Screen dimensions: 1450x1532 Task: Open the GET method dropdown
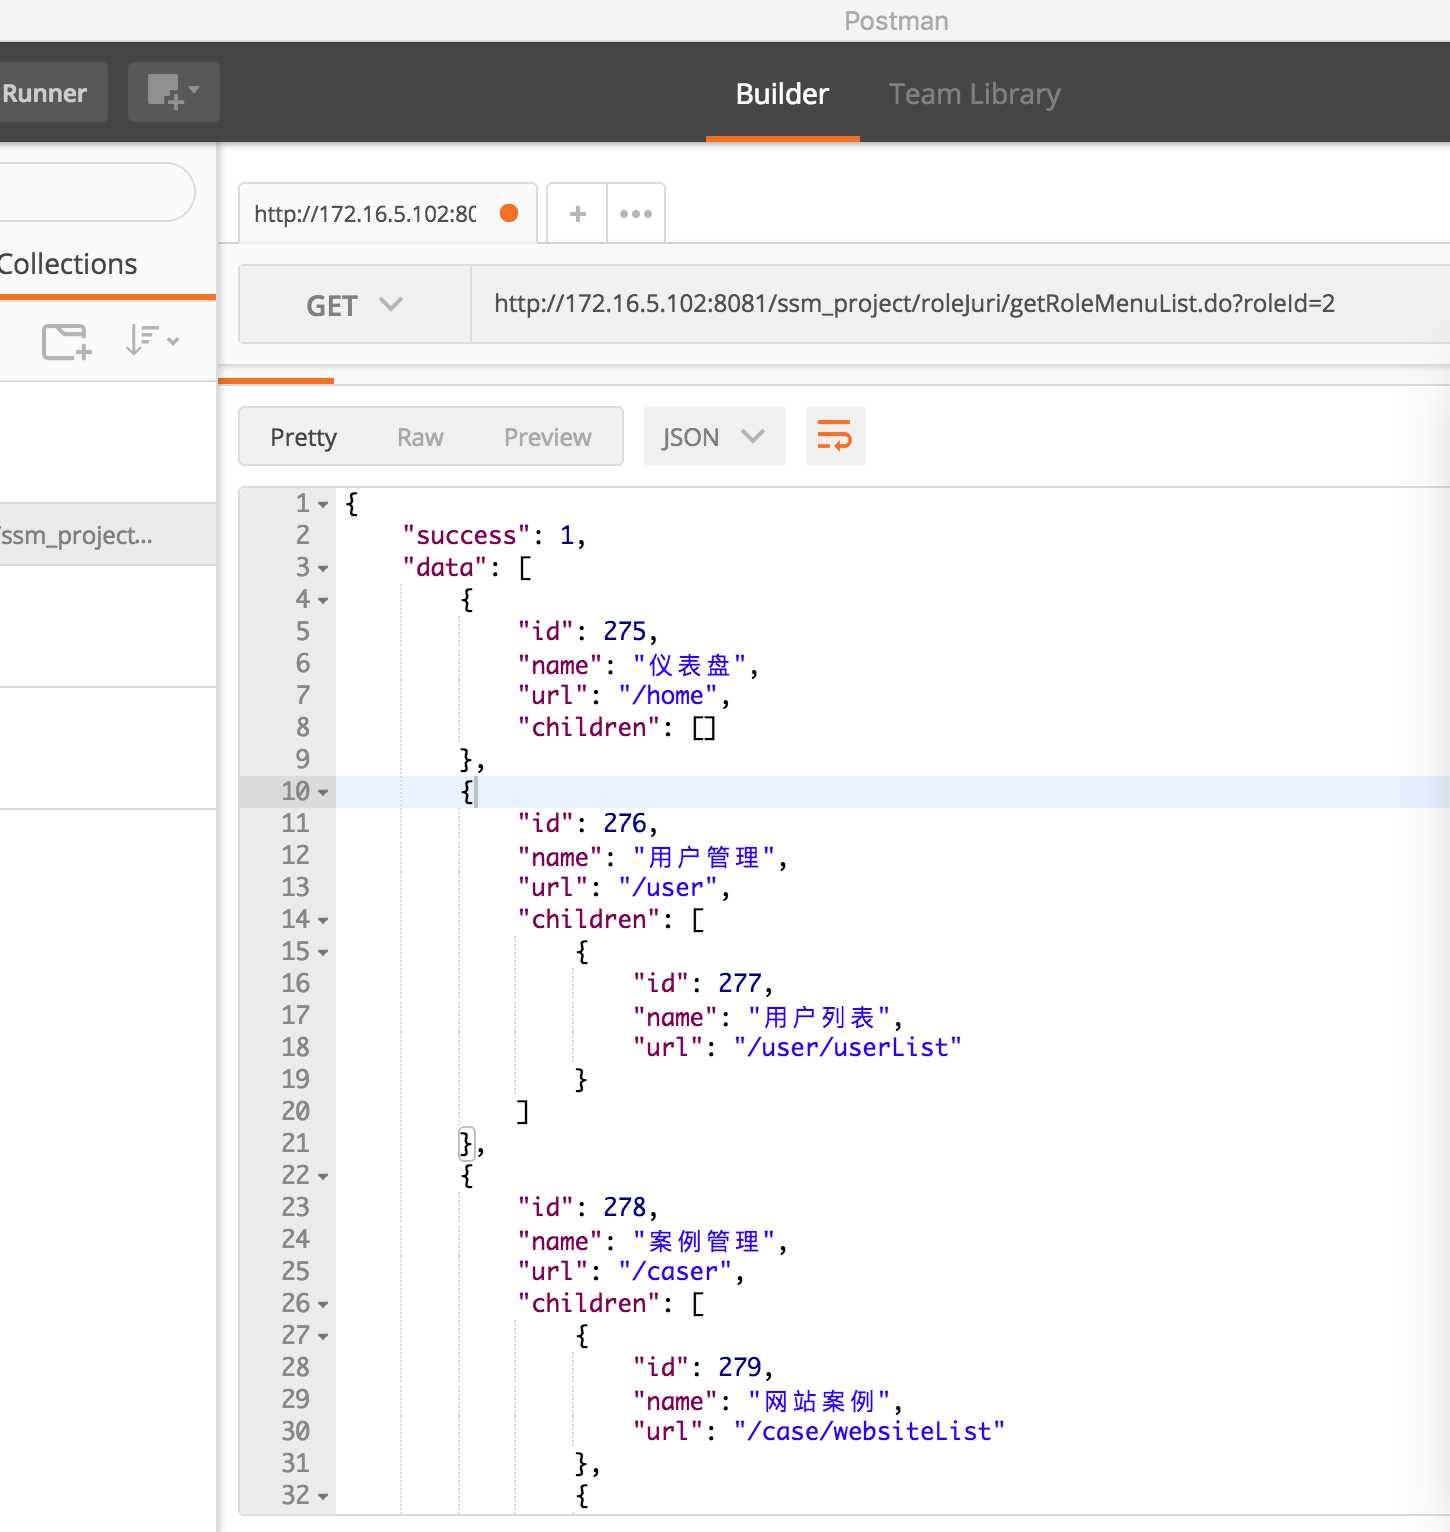(x=354, y=305)
